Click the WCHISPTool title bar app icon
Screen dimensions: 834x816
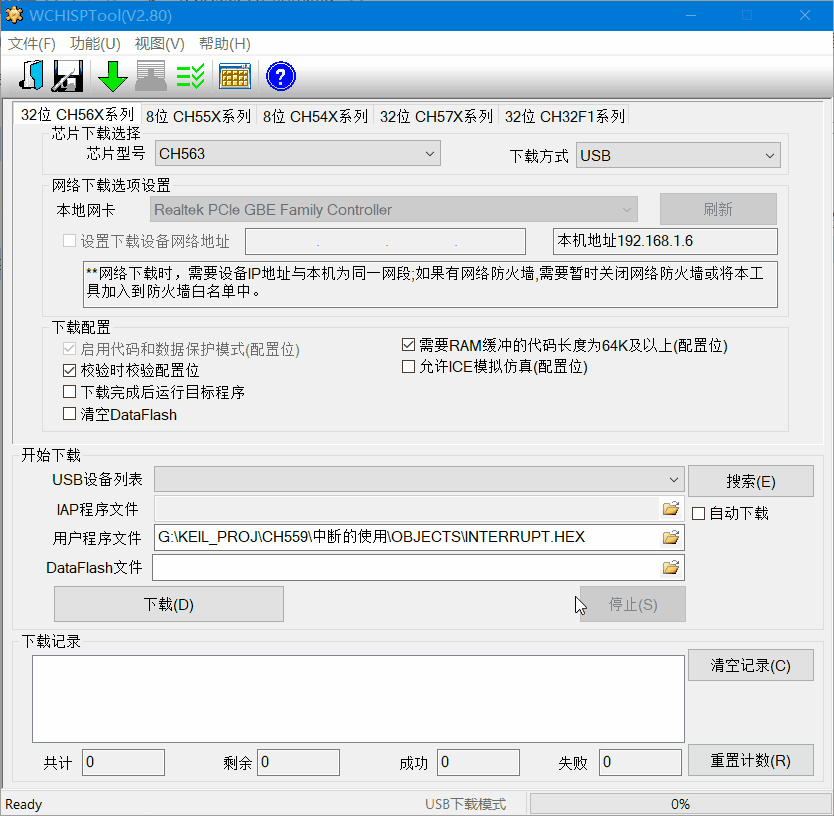pyautogui.click(x=14, y=15)
